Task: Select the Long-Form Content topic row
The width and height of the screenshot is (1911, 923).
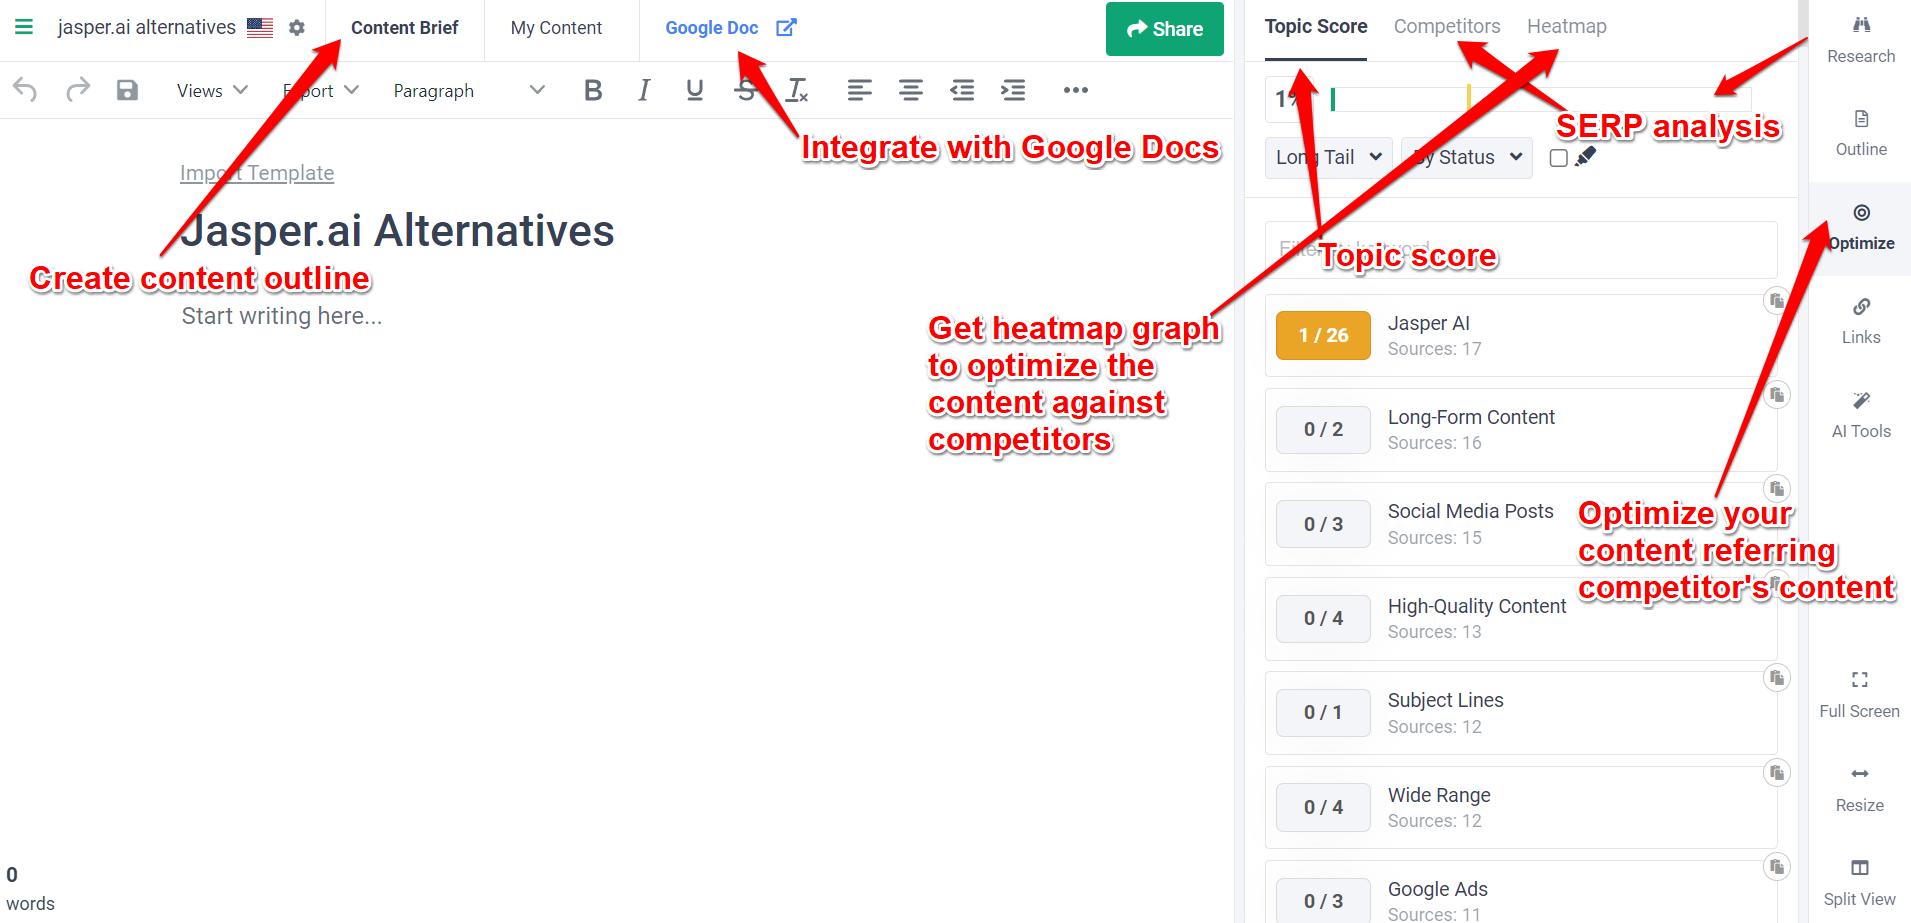Action: [x=1521, y=430]
